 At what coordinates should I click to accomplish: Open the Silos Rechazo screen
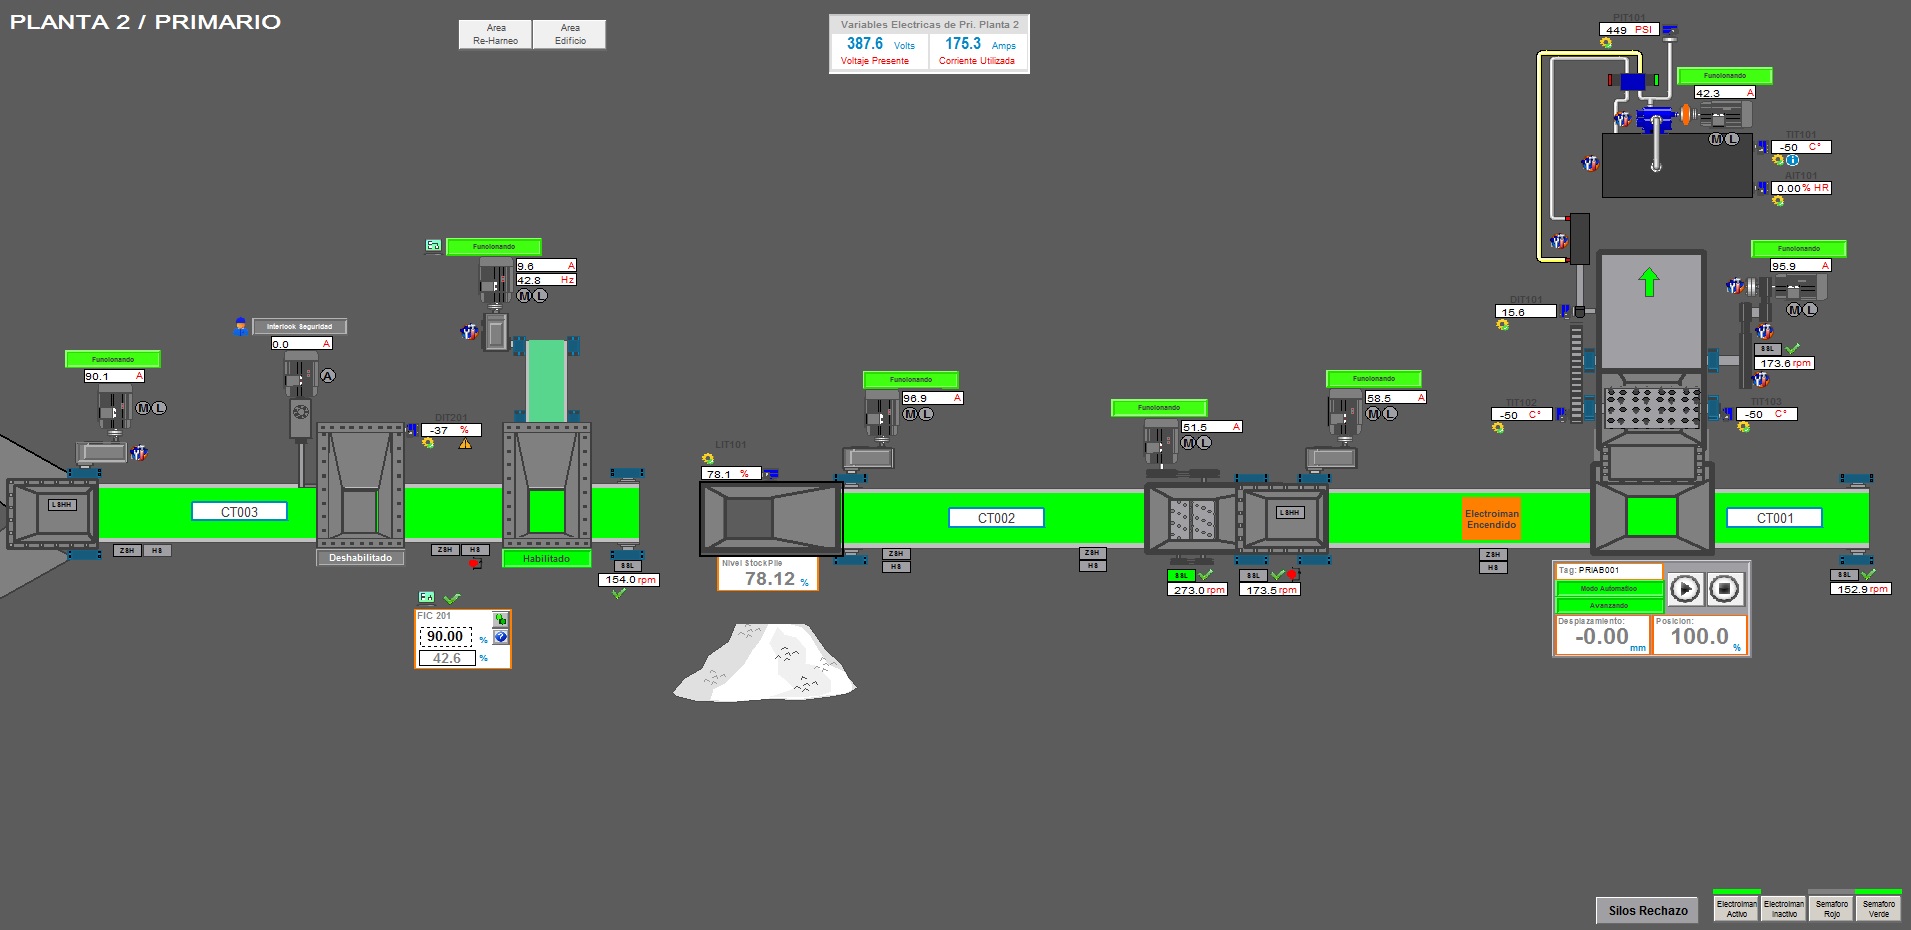coord(1647,910)
